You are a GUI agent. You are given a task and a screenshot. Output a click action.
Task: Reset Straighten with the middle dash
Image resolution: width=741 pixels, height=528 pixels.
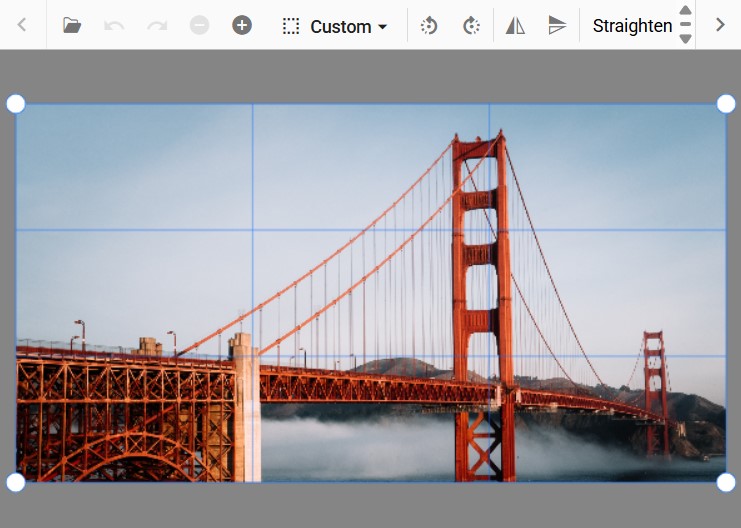[x=685, y=24]
